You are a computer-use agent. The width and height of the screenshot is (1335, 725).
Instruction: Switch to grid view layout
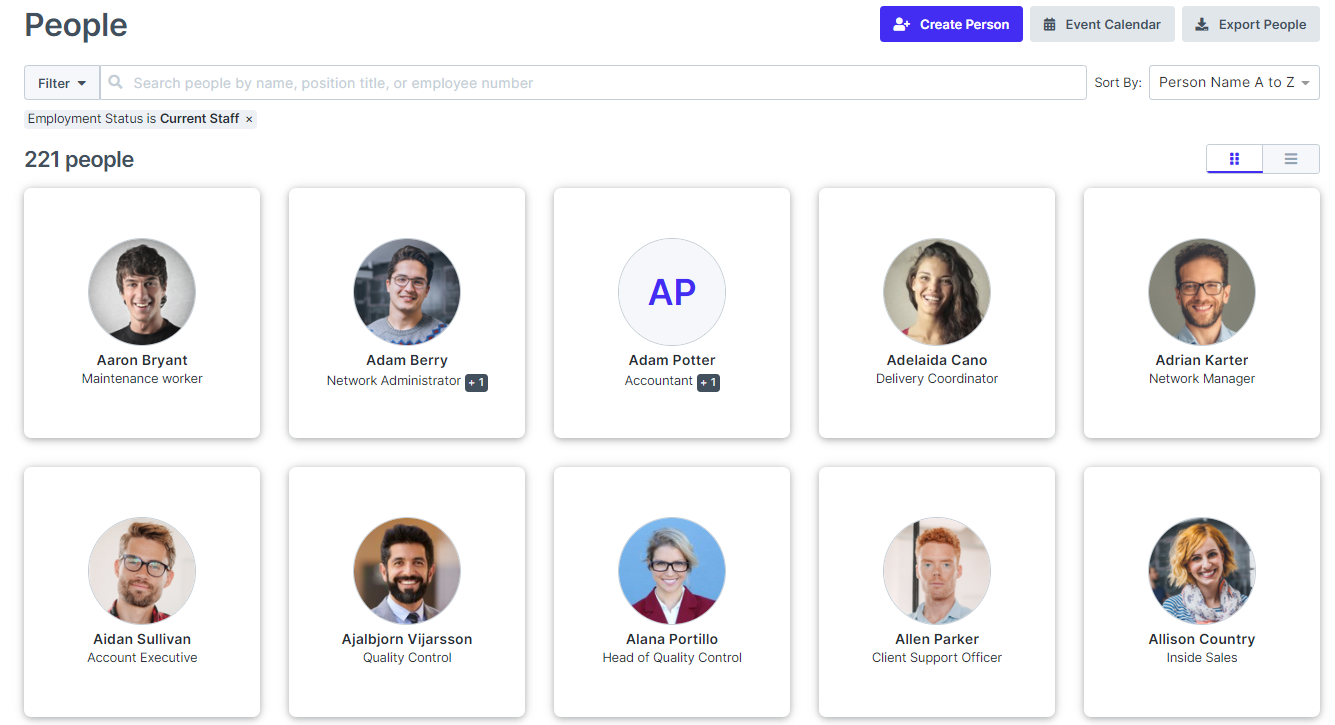[1234, 159]
